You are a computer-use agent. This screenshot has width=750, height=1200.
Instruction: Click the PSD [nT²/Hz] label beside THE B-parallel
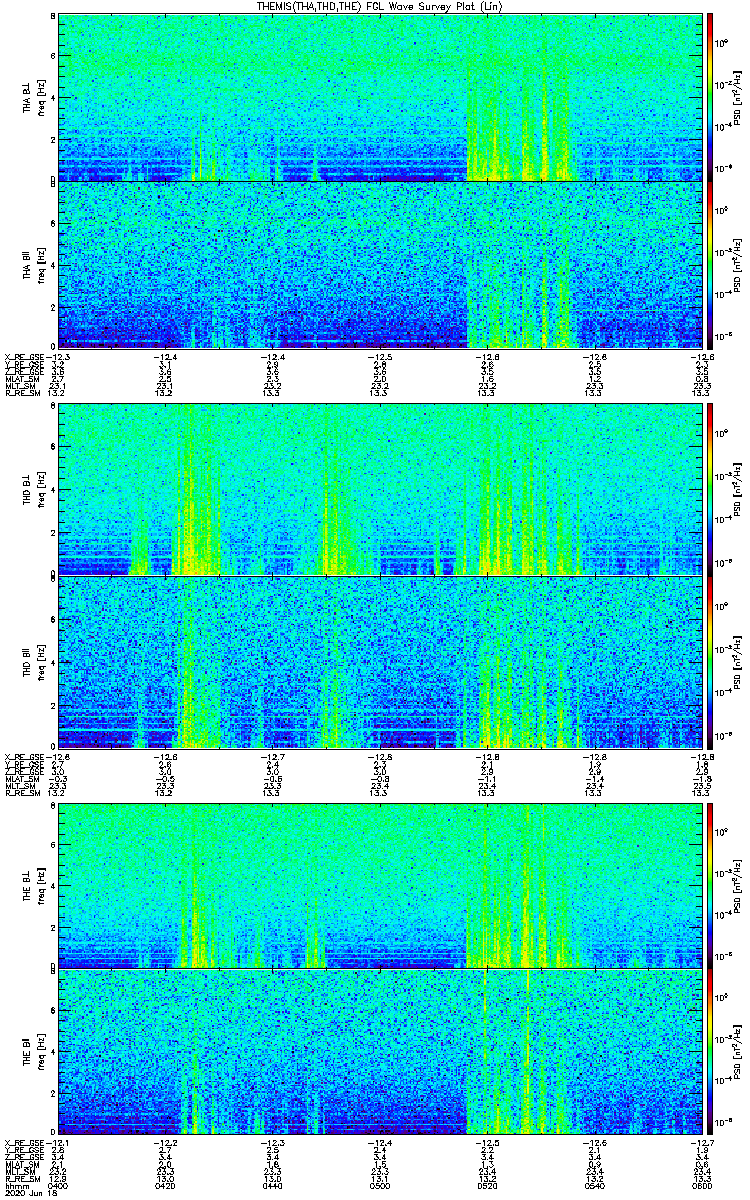(738, 1052)
